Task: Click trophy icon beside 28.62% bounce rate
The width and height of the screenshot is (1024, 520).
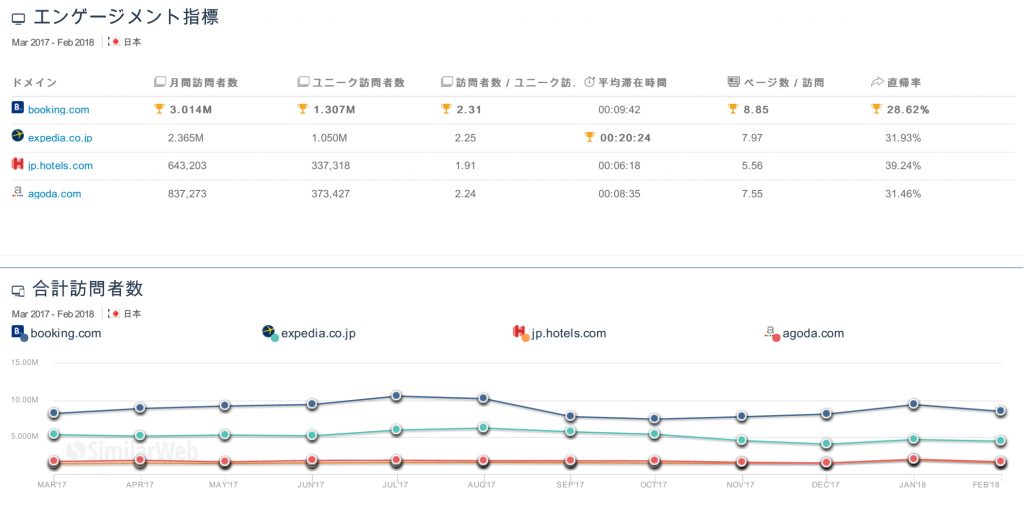Action: click(877, 109)
